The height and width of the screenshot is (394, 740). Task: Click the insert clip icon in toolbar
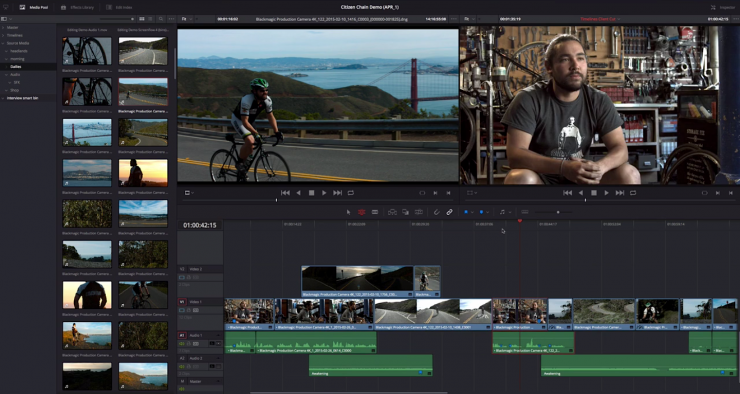[x=392, y=212]
